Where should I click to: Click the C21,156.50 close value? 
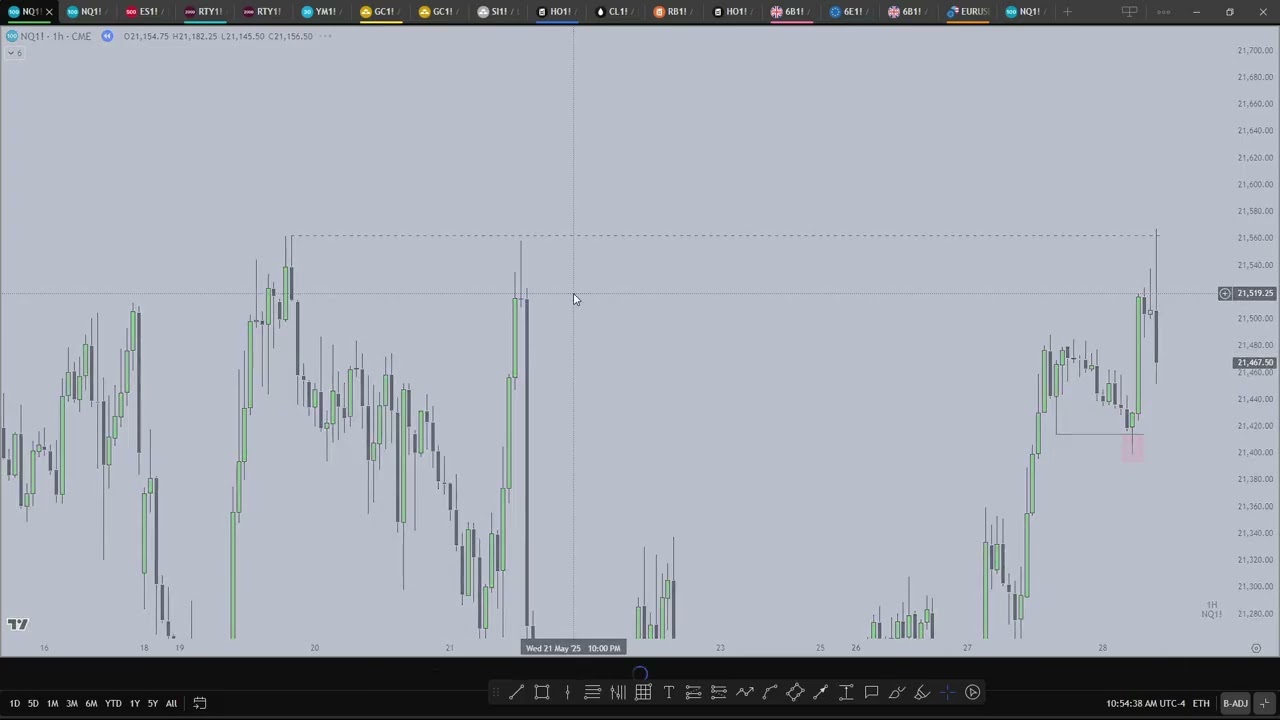tap(290, 36)
